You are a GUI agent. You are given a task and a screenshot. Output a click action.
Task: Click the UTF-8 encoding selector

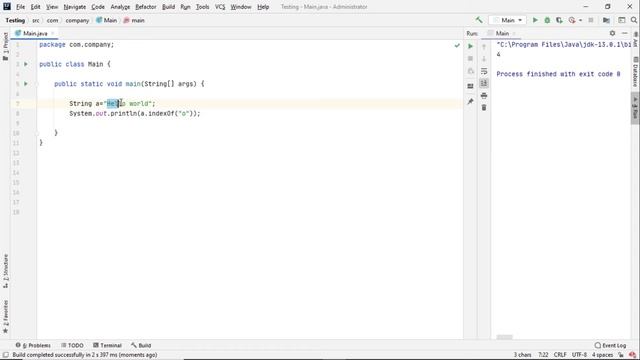579,355
